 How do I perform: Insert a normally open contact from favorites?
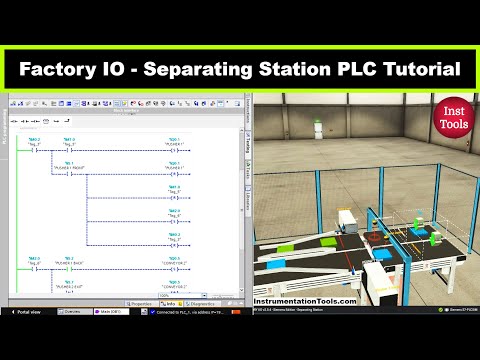pyautogui.click(x=14, y=121)
